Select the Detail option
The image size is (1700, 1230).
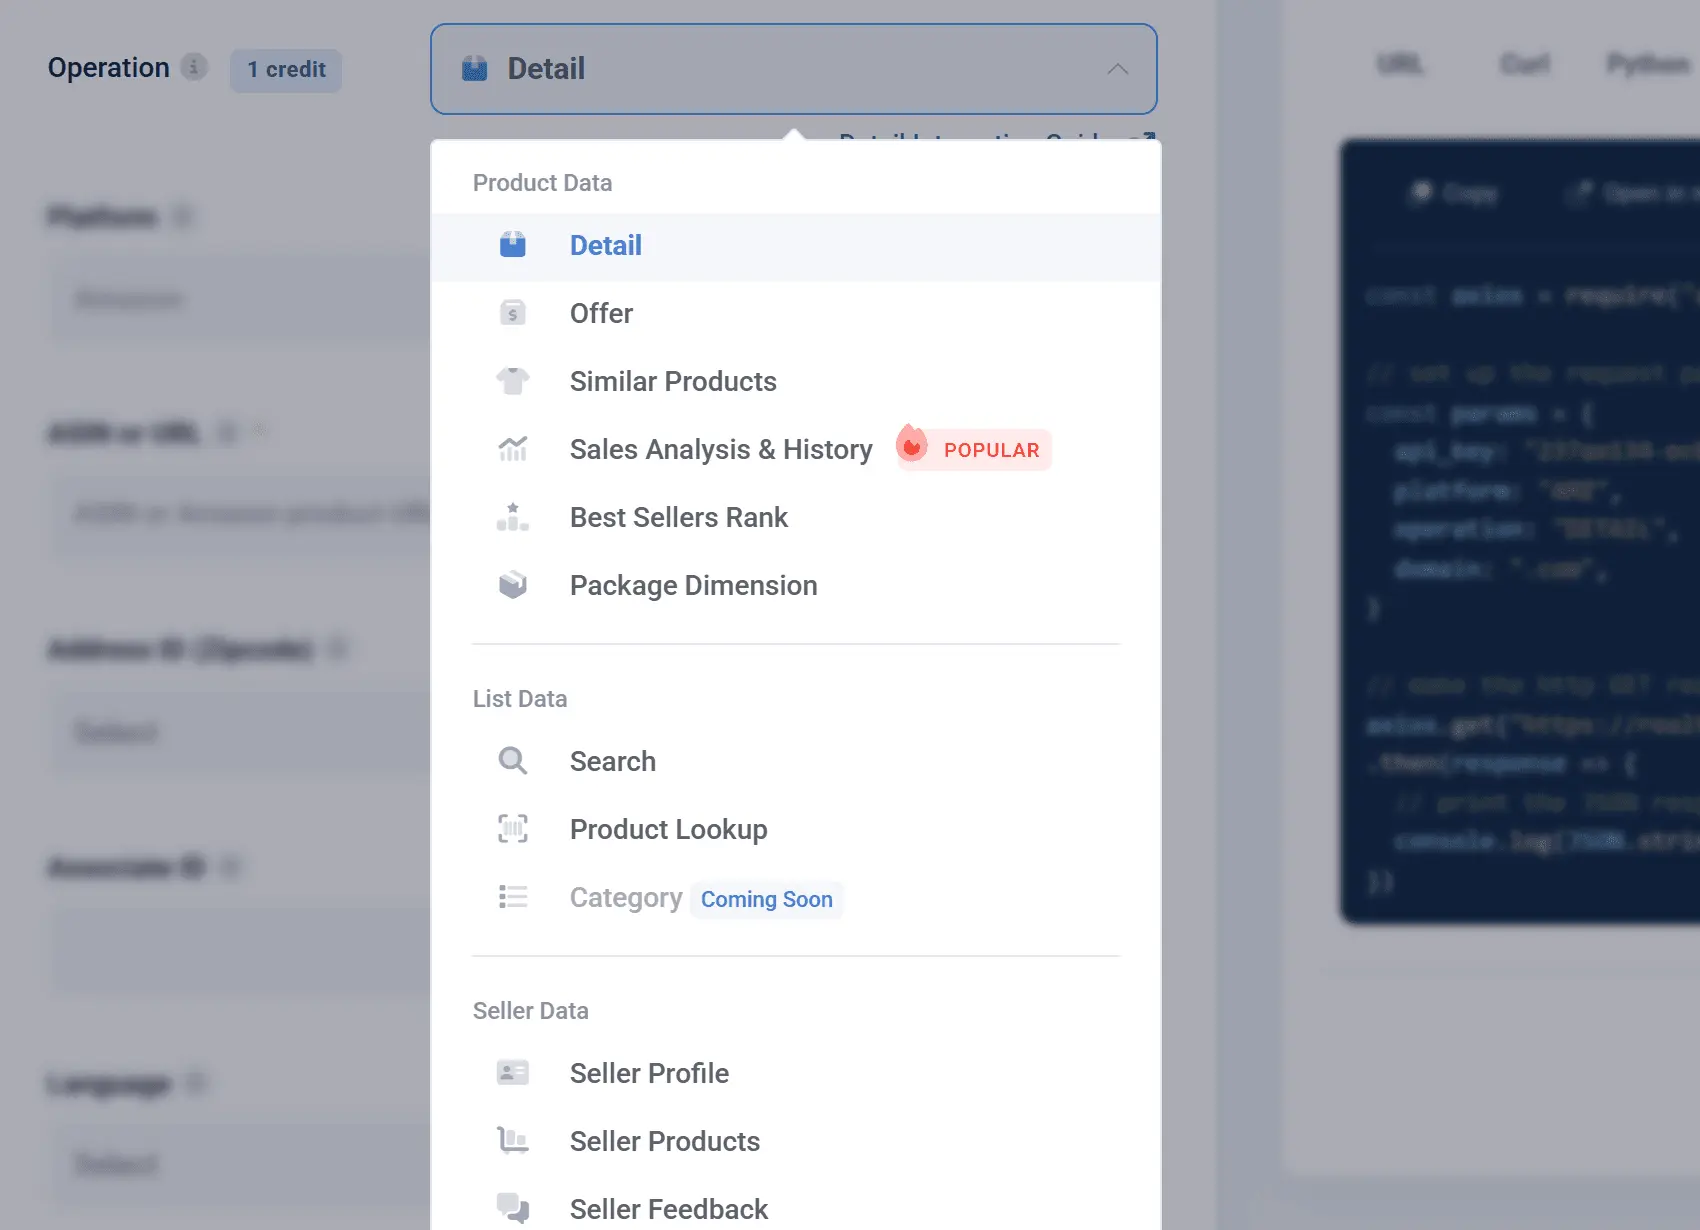pyautogui.click(x=796, y=246)
